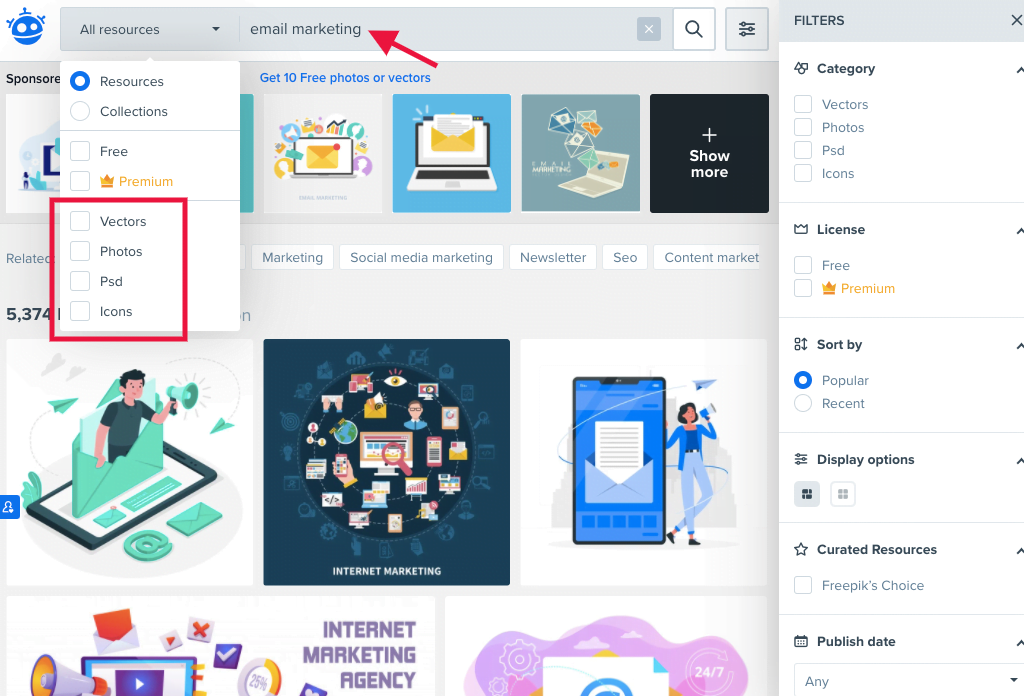Click the License crown outline icon
This screenshot has width=1024, height=696.
(x=801, y=229)
